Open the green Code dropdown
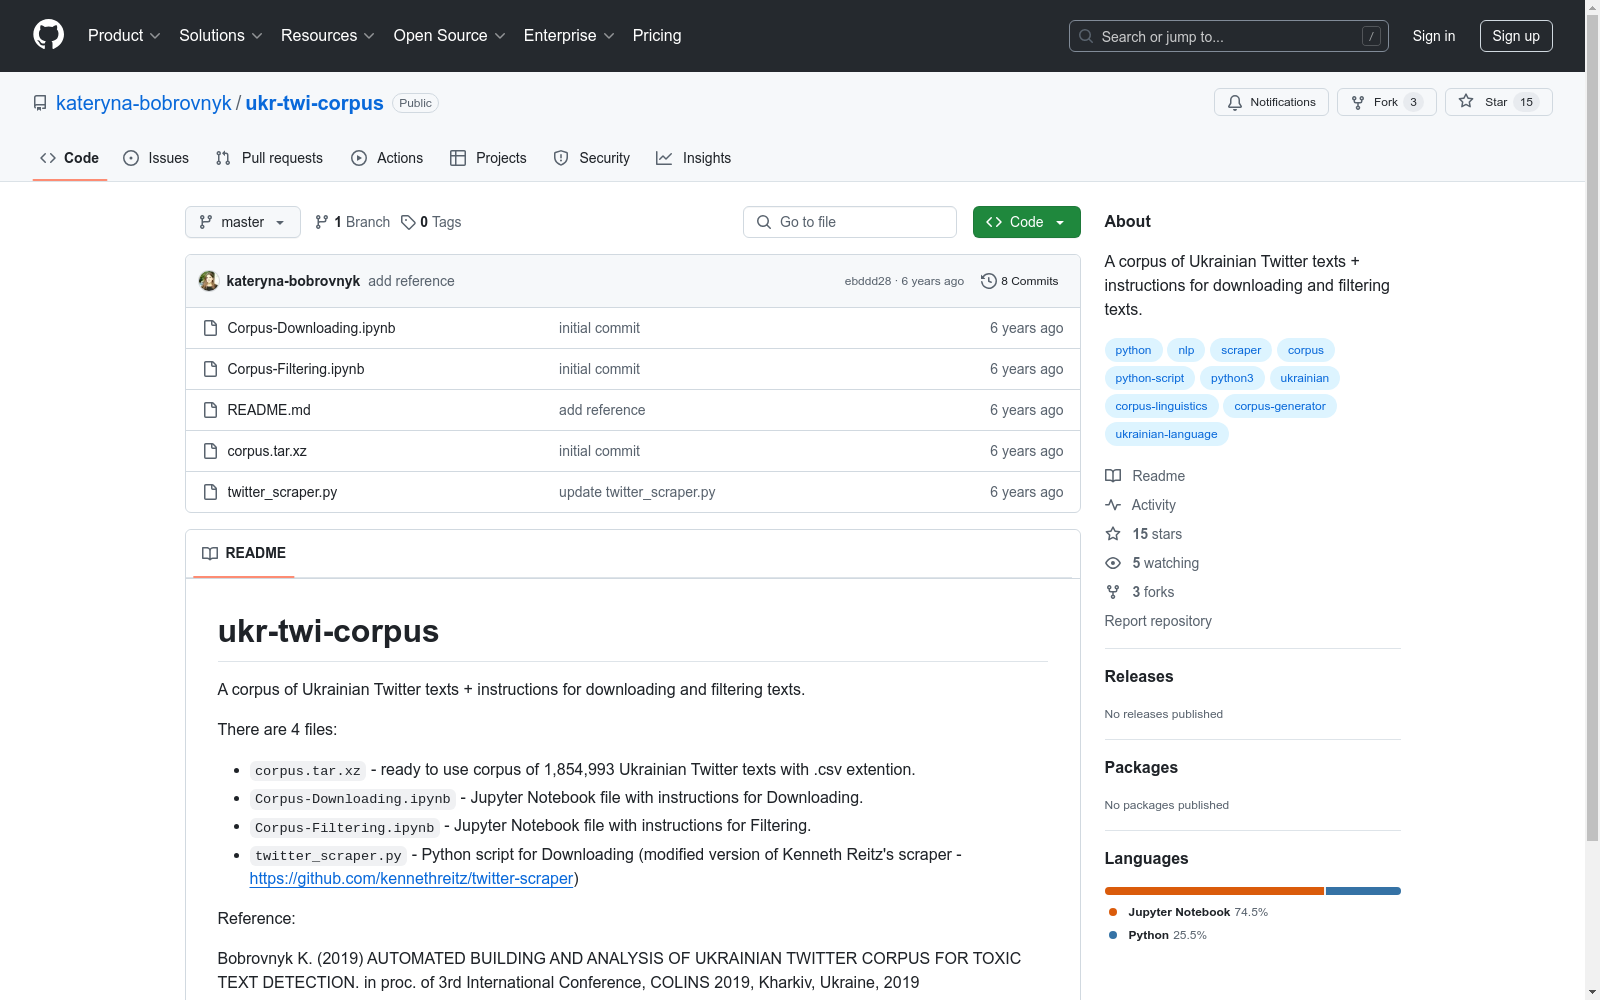Image resolution: width=1600 pixels, height=1000 pixels. pos(1026,222)
